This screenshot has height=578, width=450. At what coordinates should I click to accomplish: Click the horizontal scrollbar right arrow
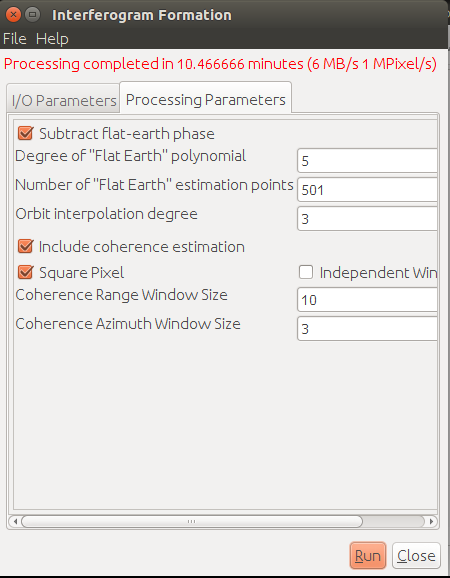431,521
